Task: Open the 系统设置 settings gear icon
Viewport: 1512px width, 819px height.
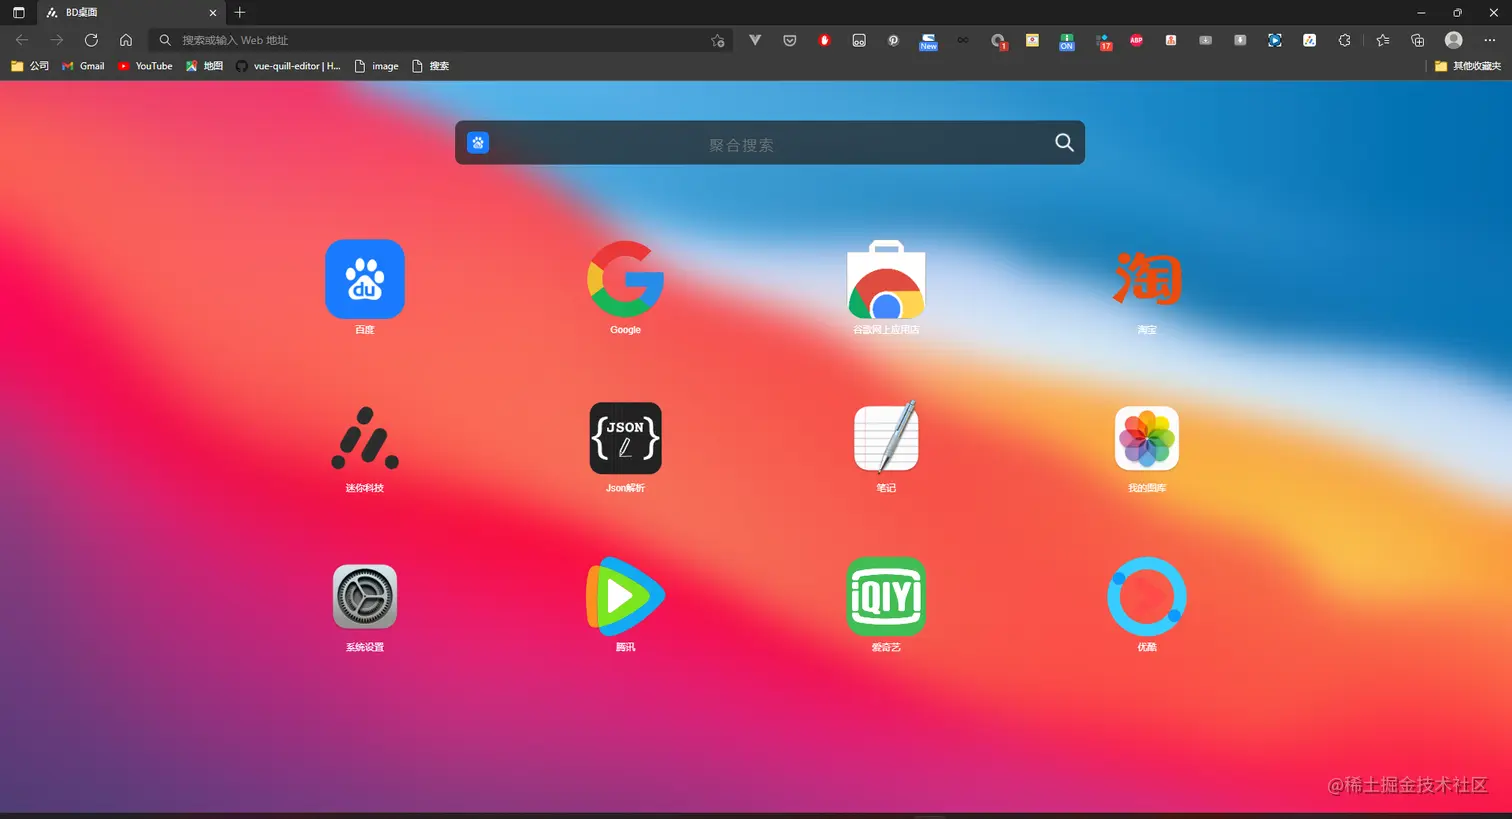Action: [365, 597]
